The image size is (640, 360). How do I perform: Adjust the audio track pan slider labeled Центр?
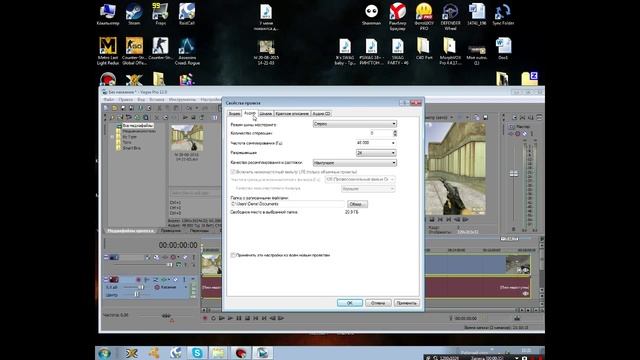(136, 294)
